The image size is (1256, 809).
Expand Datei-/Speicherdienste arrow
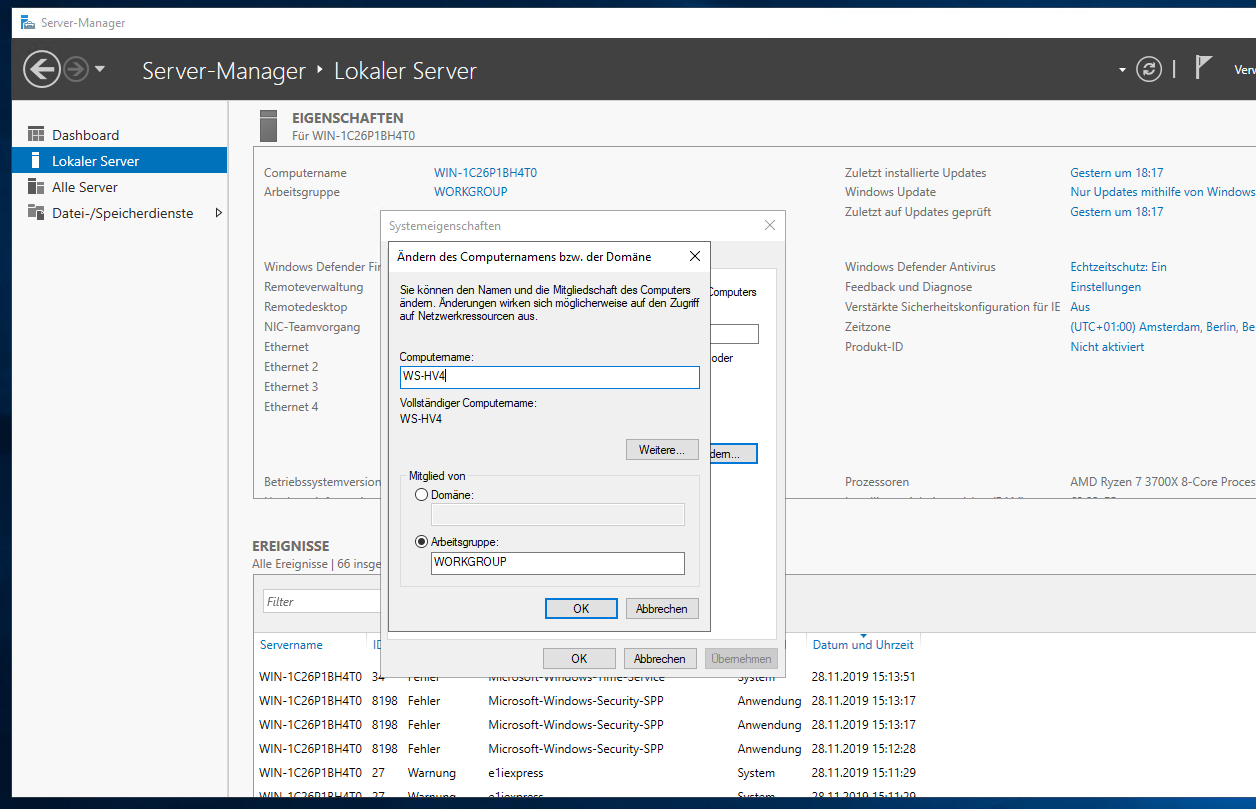click(219, 212)
